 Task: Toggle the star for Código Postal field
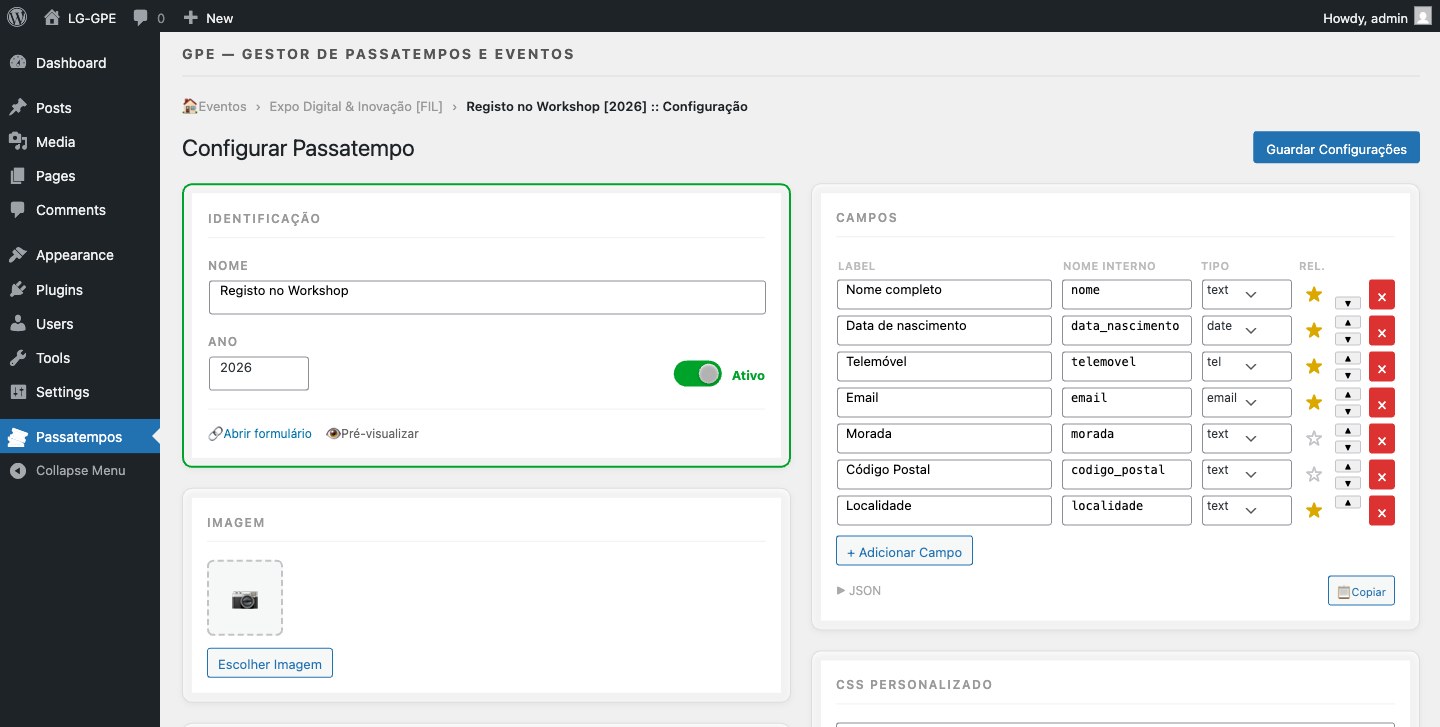click(x=1314, y=474)
